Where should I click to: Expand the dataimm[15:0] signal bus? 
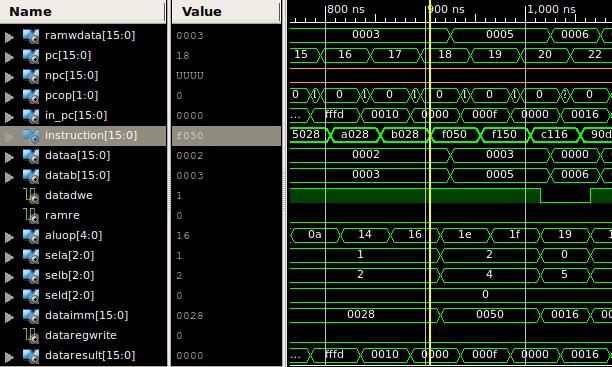coord(9,317)
